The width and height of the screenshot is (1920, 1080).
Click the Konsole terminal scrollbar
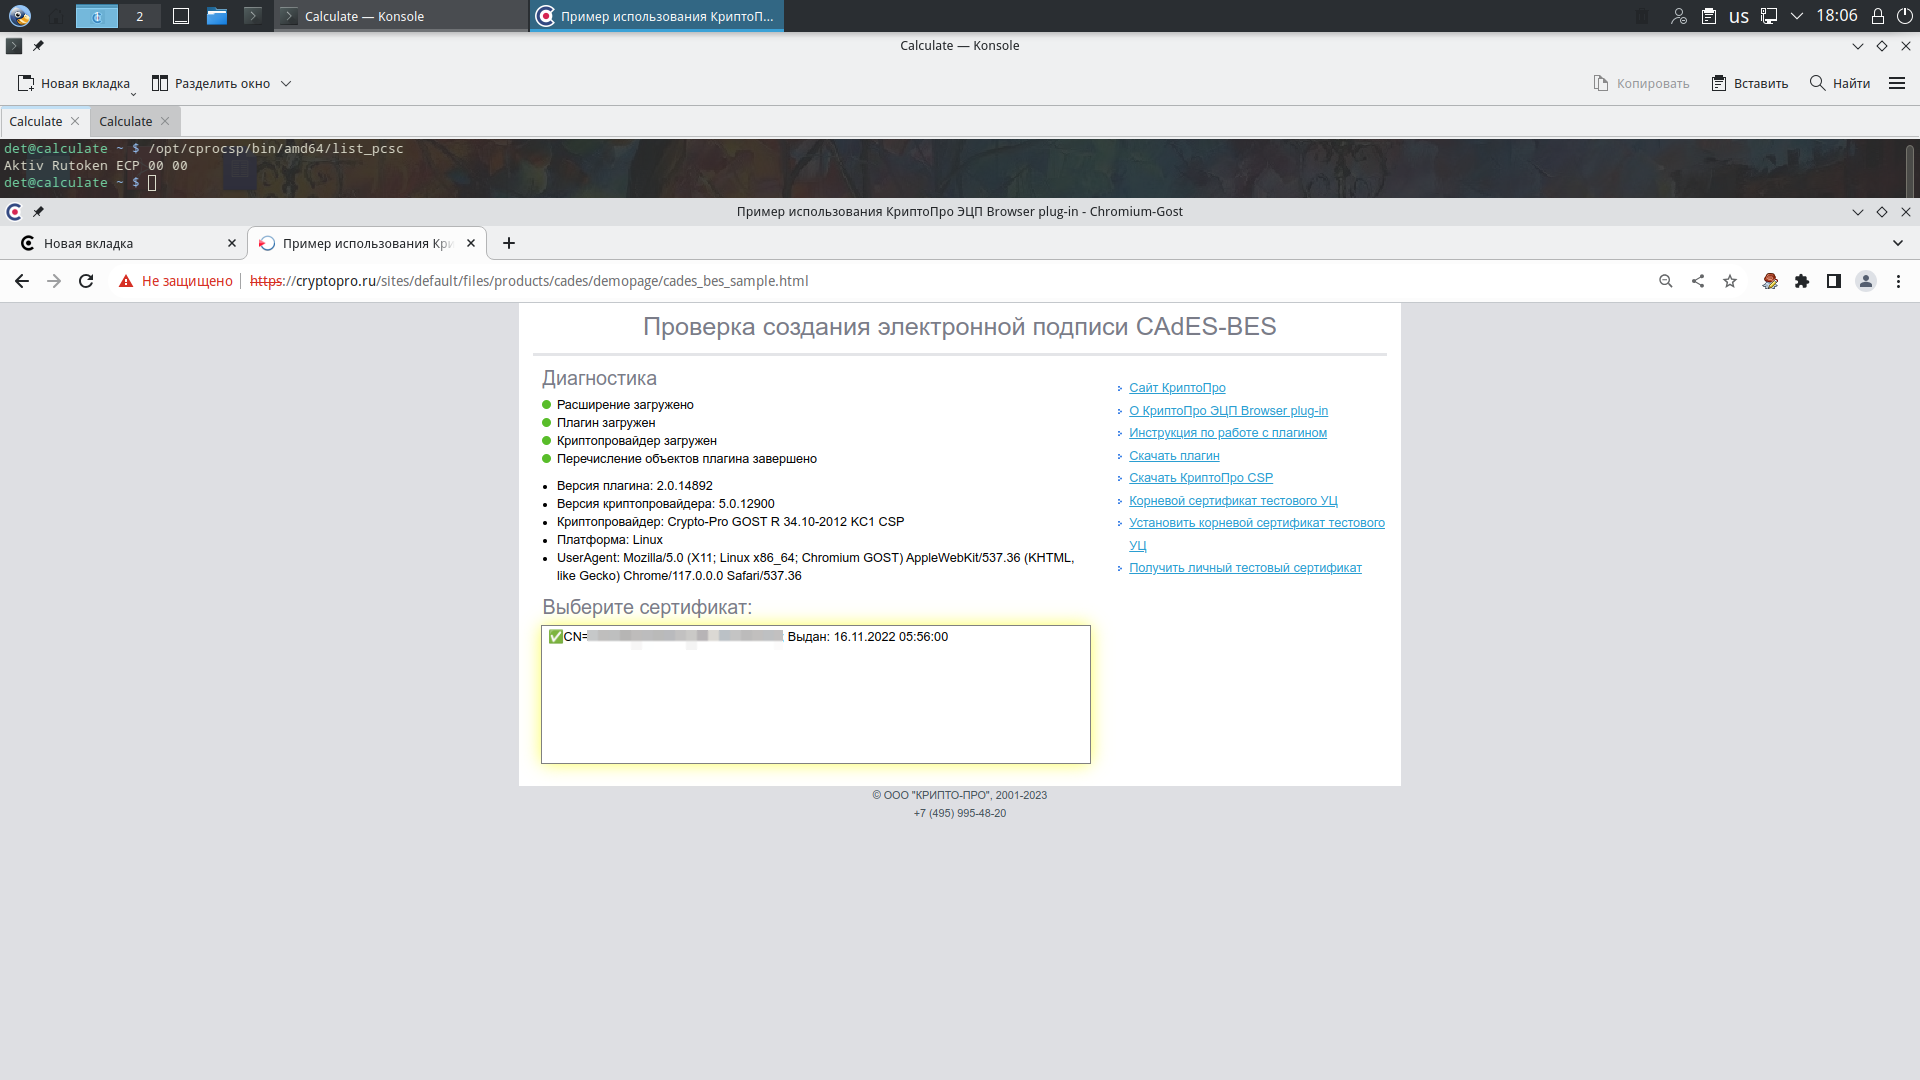pyautogui.click(x=1910, y=168)
